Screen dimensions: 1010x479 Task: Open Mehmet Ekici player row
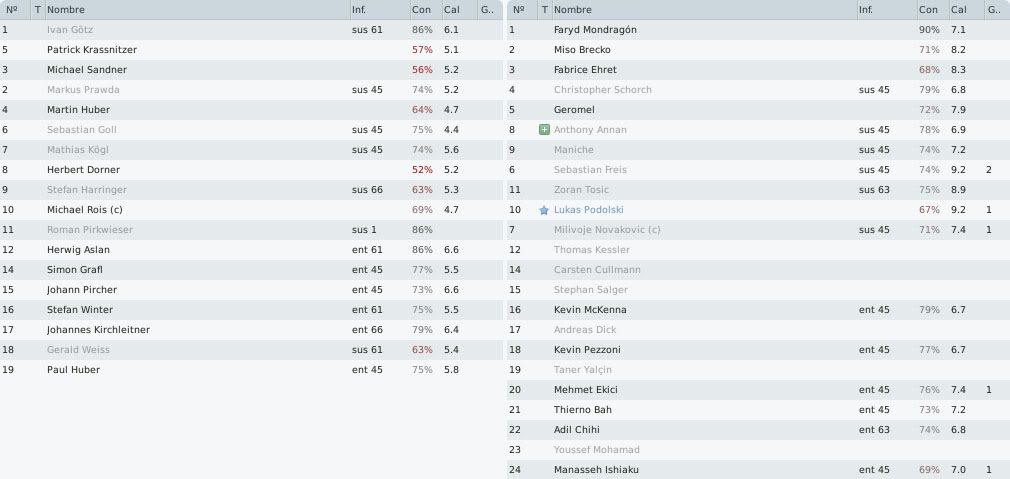[x=758, y=390]
